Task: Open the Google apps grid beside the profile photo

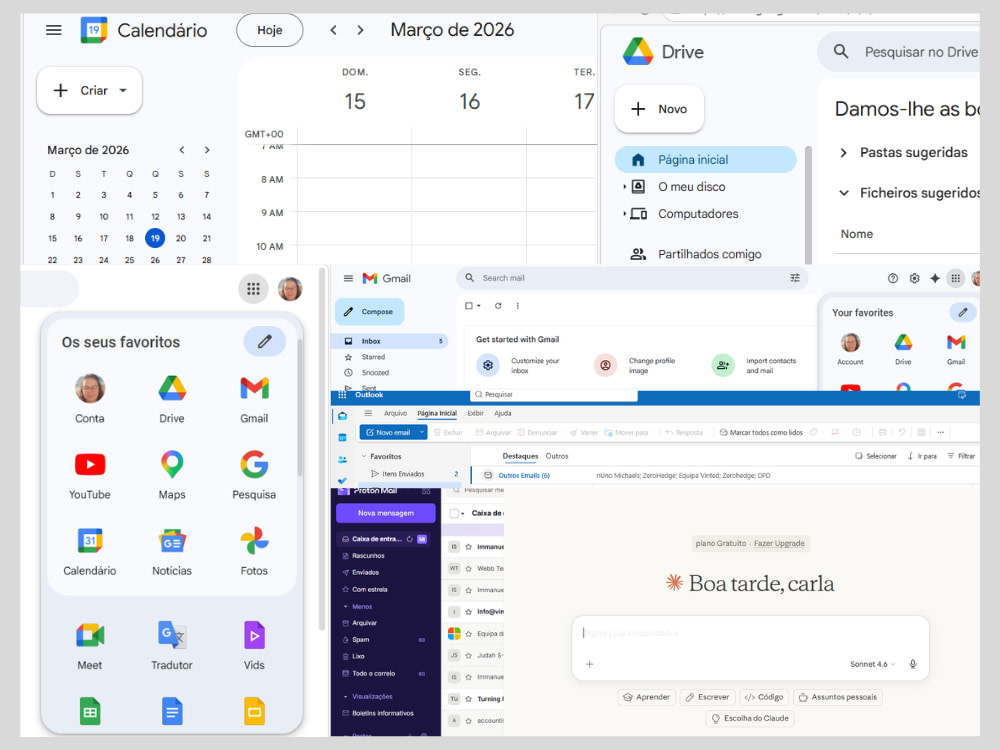Action: pos(253,289)
